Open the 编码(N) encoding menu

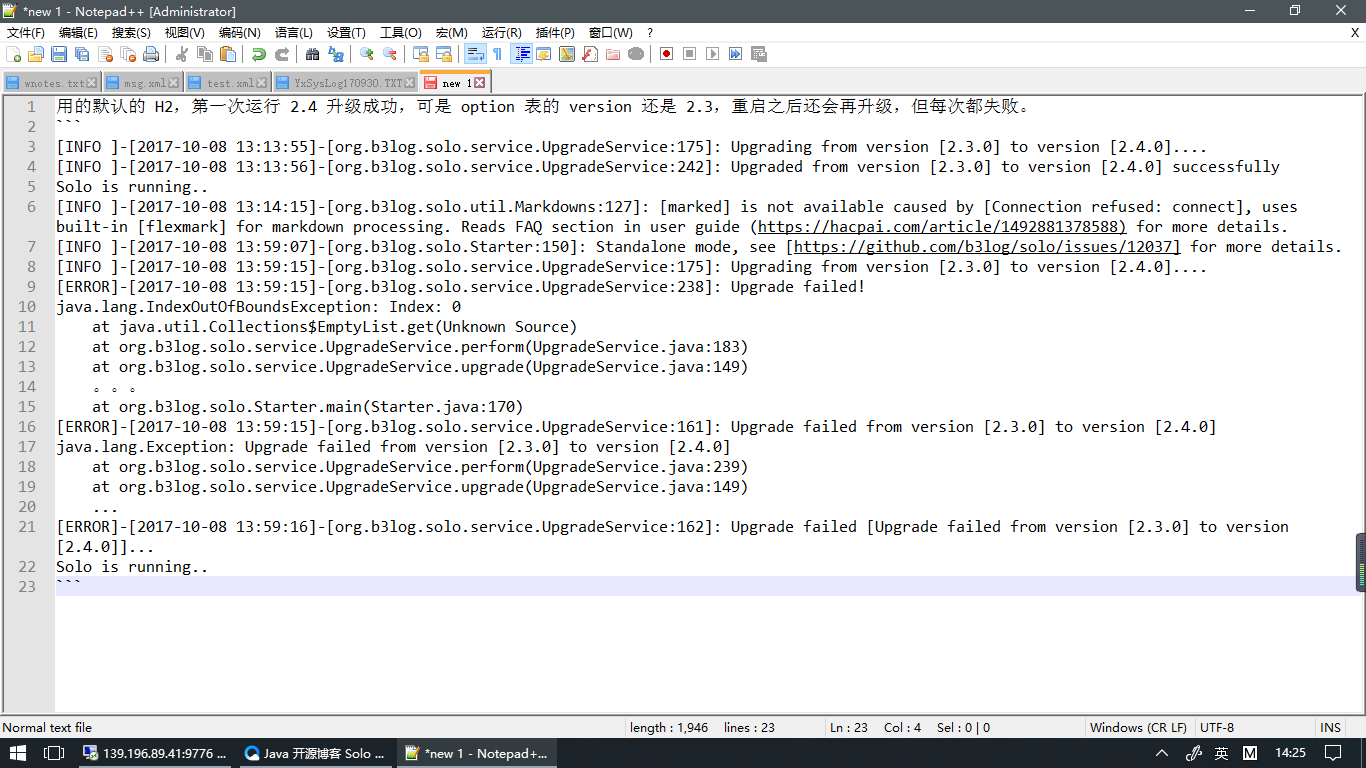click(239, 33)
